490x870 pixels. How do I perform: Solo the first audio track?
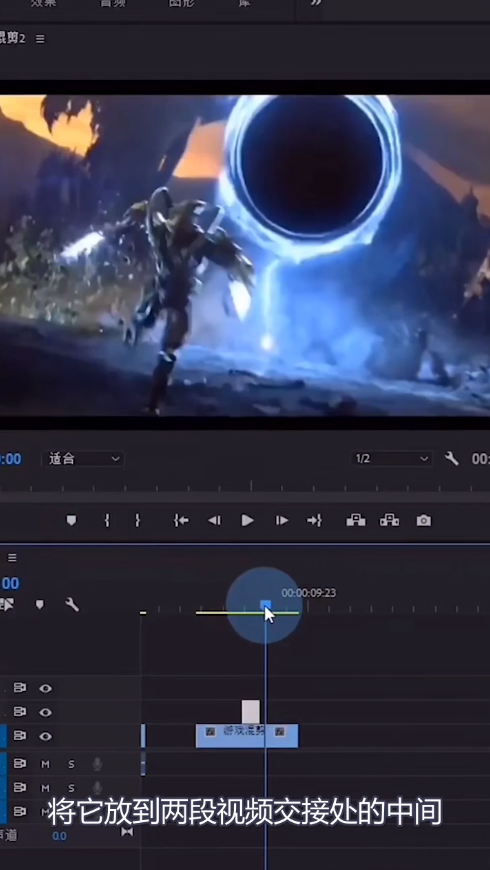point(71,765)
